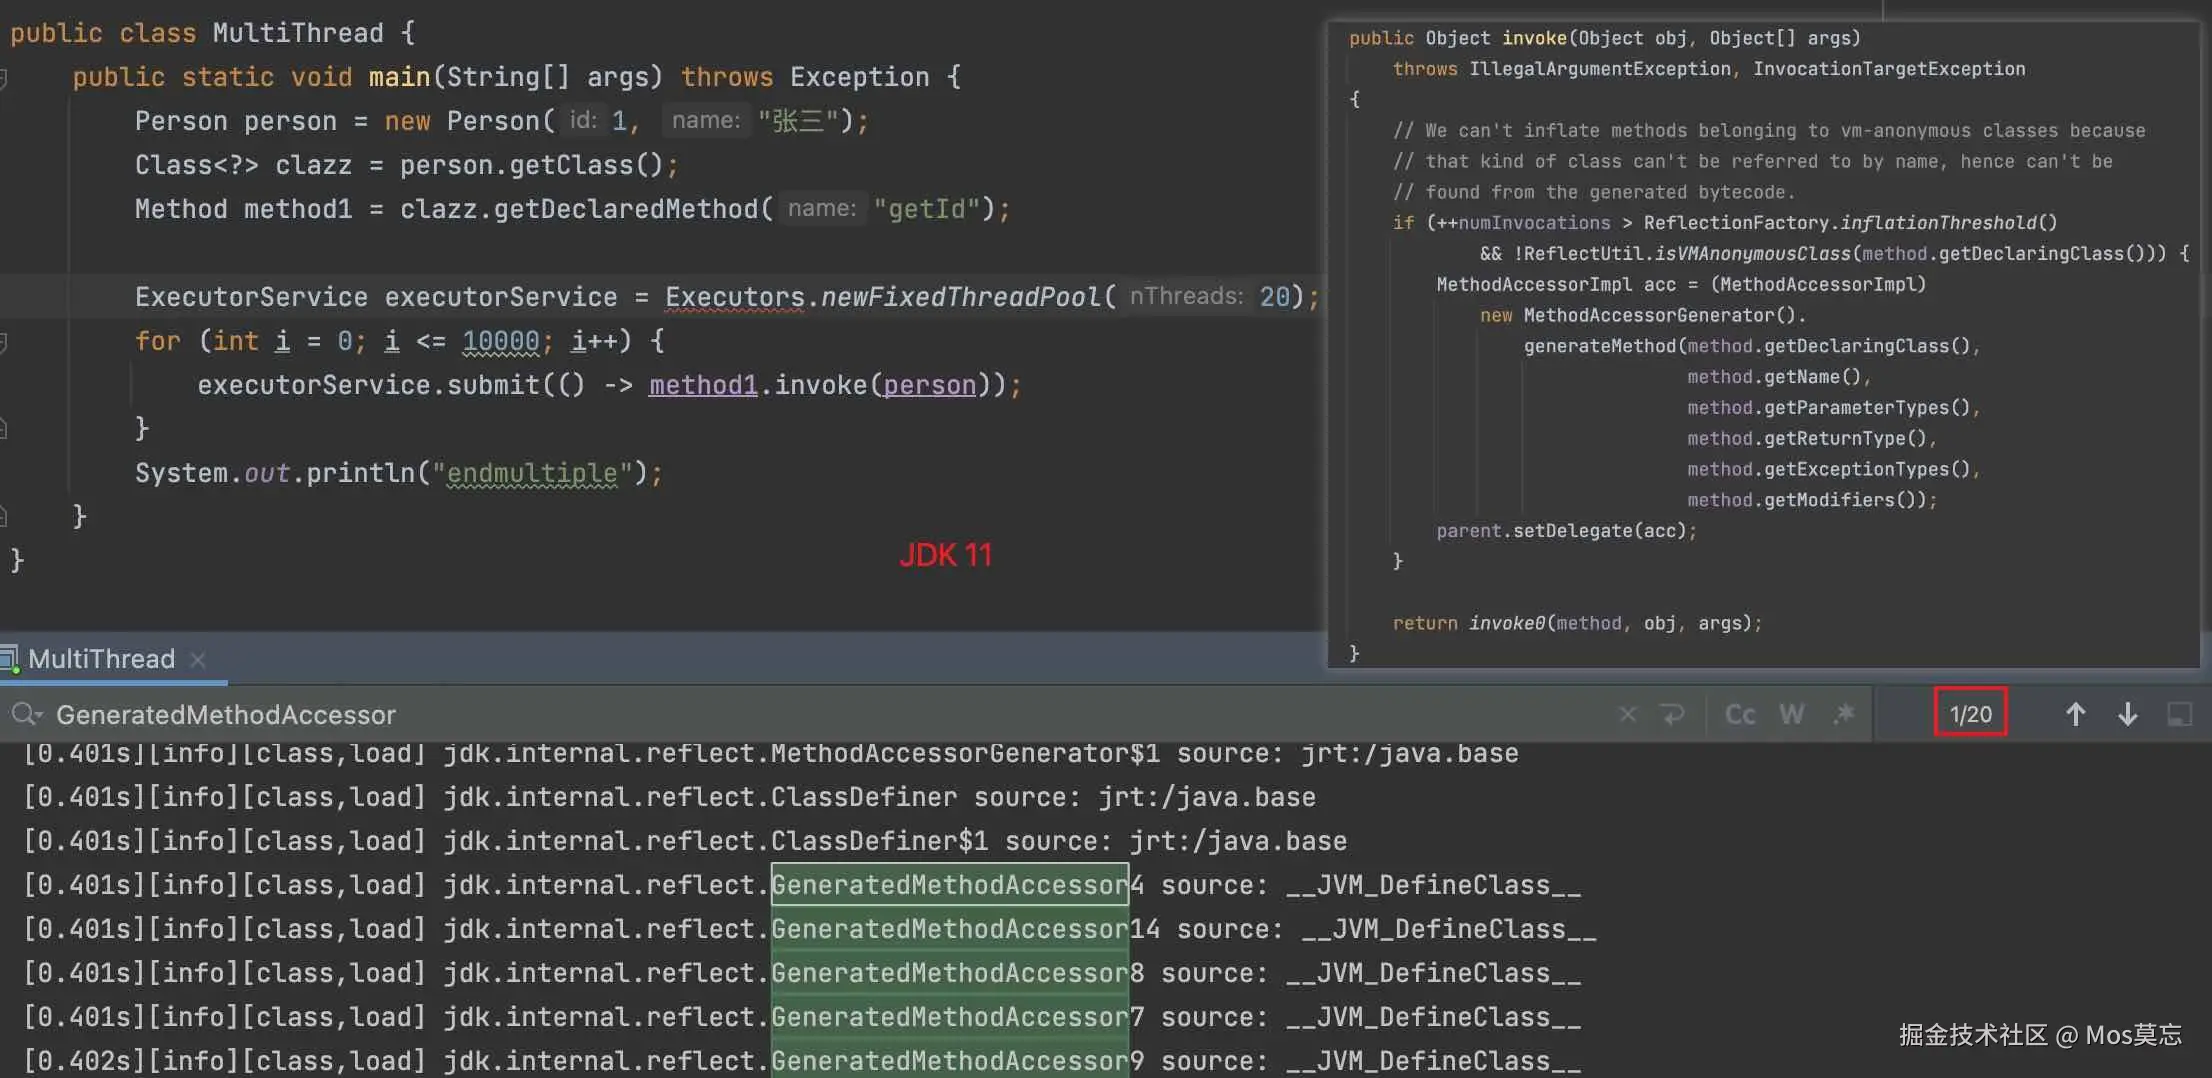Click the main method name

[399, 77]
